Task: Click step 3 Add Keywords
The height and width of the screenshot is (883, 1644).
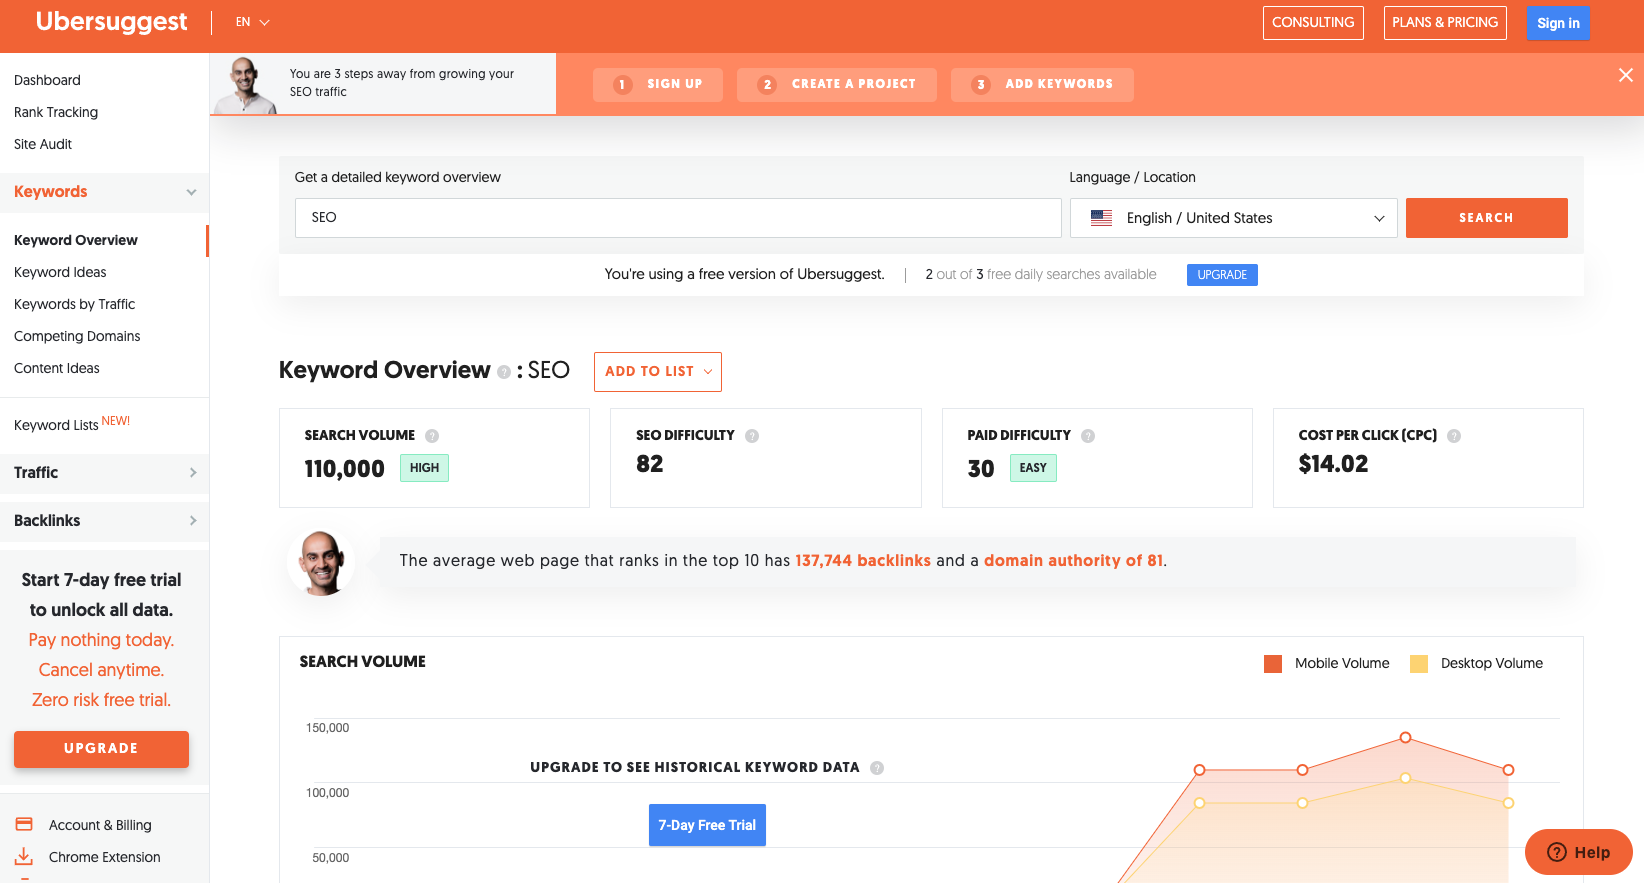Action: (1042, 84)
